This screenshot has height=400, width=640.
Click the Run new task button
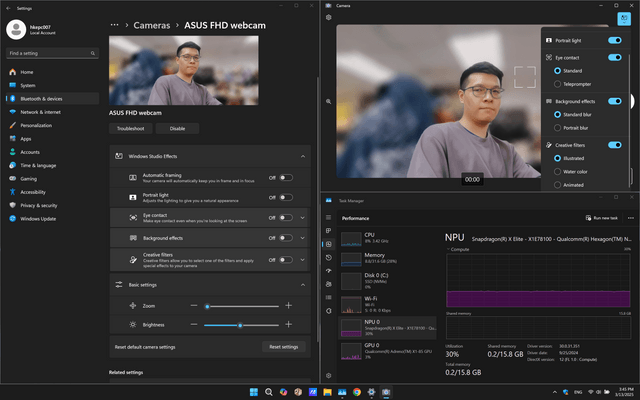pos(602,218)
